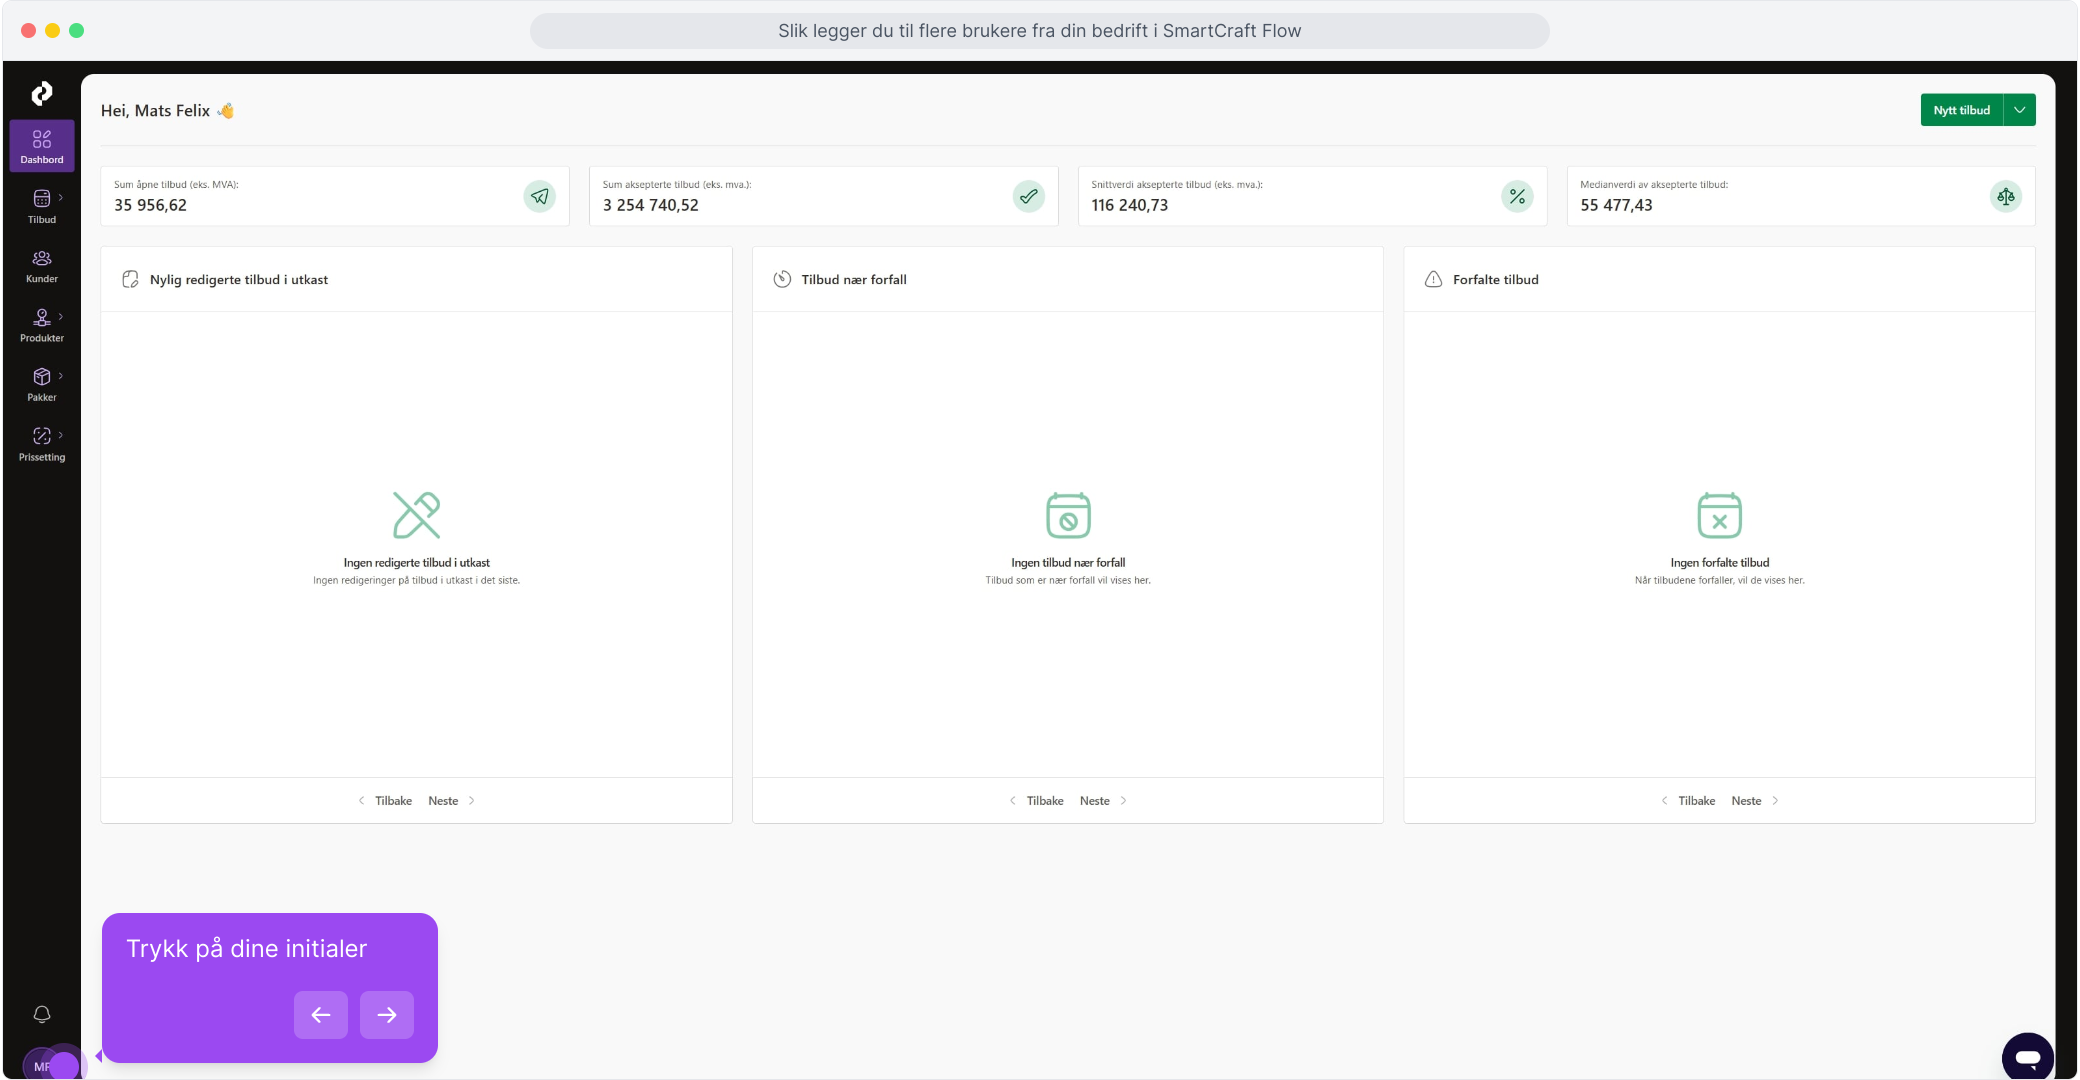Expand the Prissetting submenu chevron
Viewport: 2080px width, 1080px height.
pos(61,435)
